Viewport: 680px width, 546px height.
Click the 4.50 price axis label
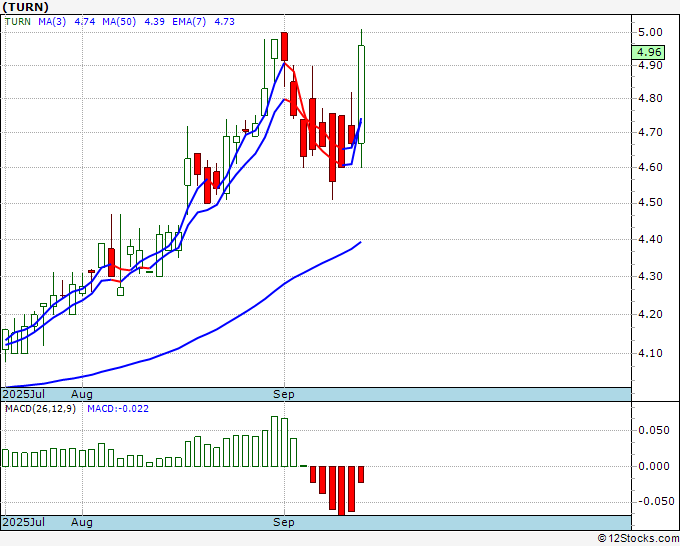[650, 203]
